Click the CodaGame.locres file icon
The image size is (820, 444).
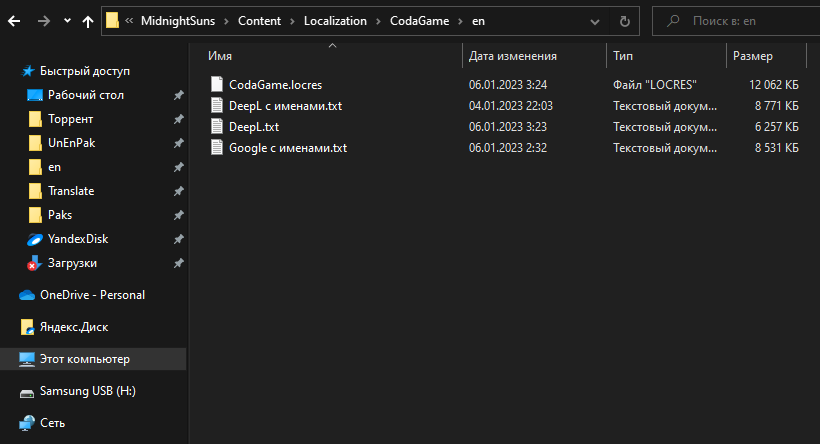[217, 84]
